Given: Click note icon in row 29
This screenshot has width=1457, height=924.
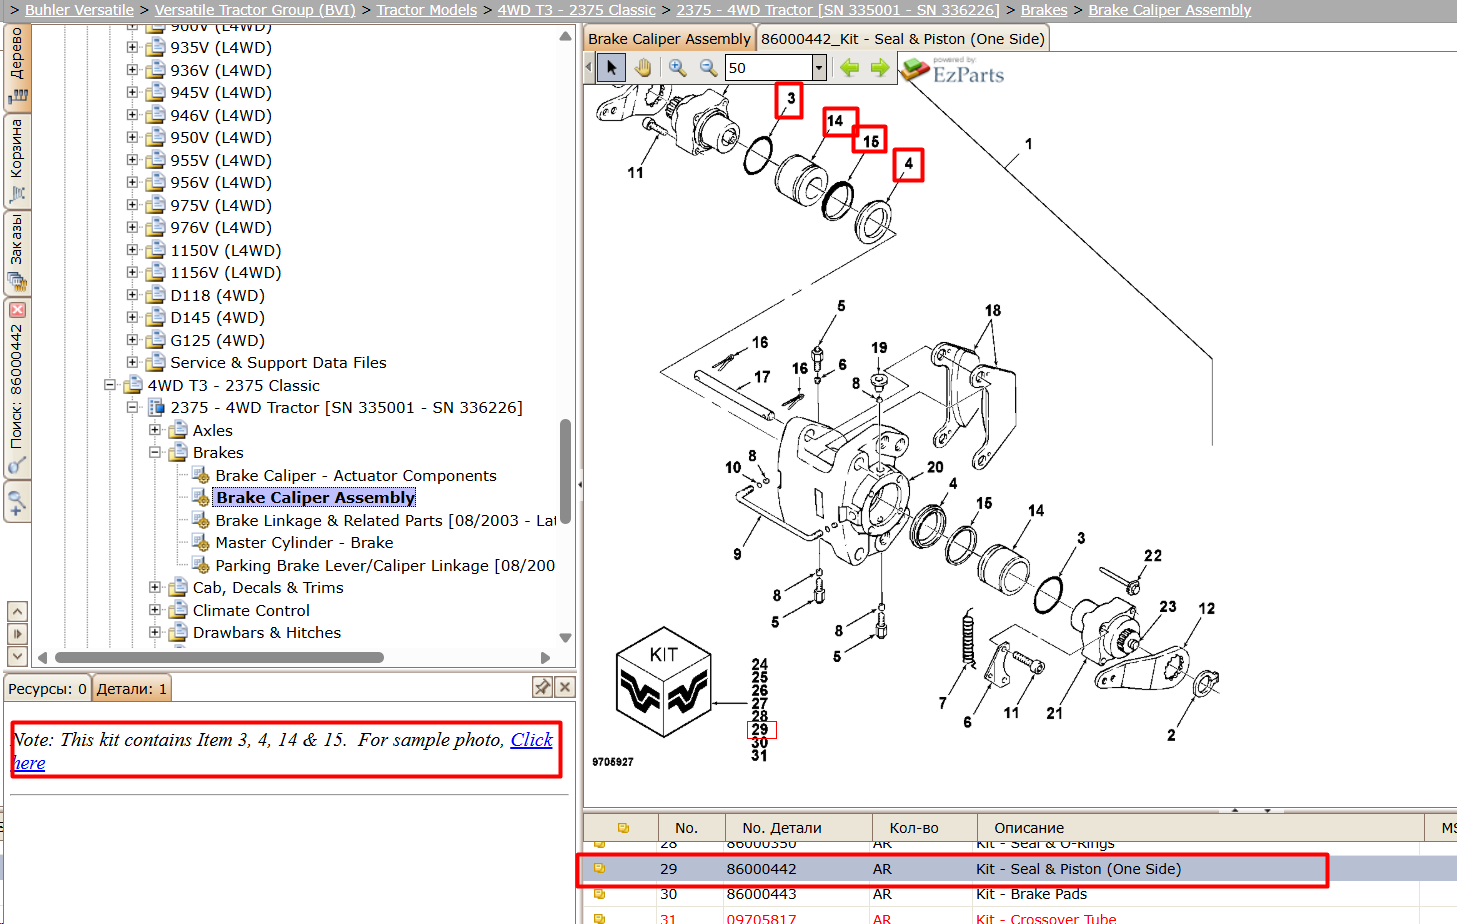Looking at the screenshot, I should click(599, 869).
